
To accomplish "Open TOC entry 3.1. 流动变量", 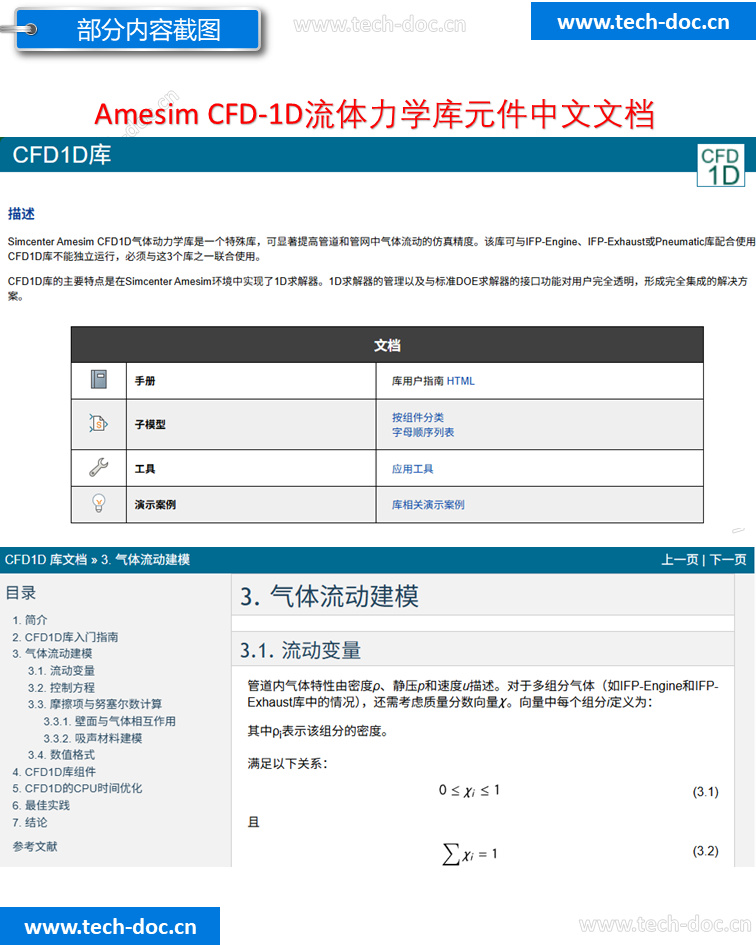I will (x=61, y=671).
